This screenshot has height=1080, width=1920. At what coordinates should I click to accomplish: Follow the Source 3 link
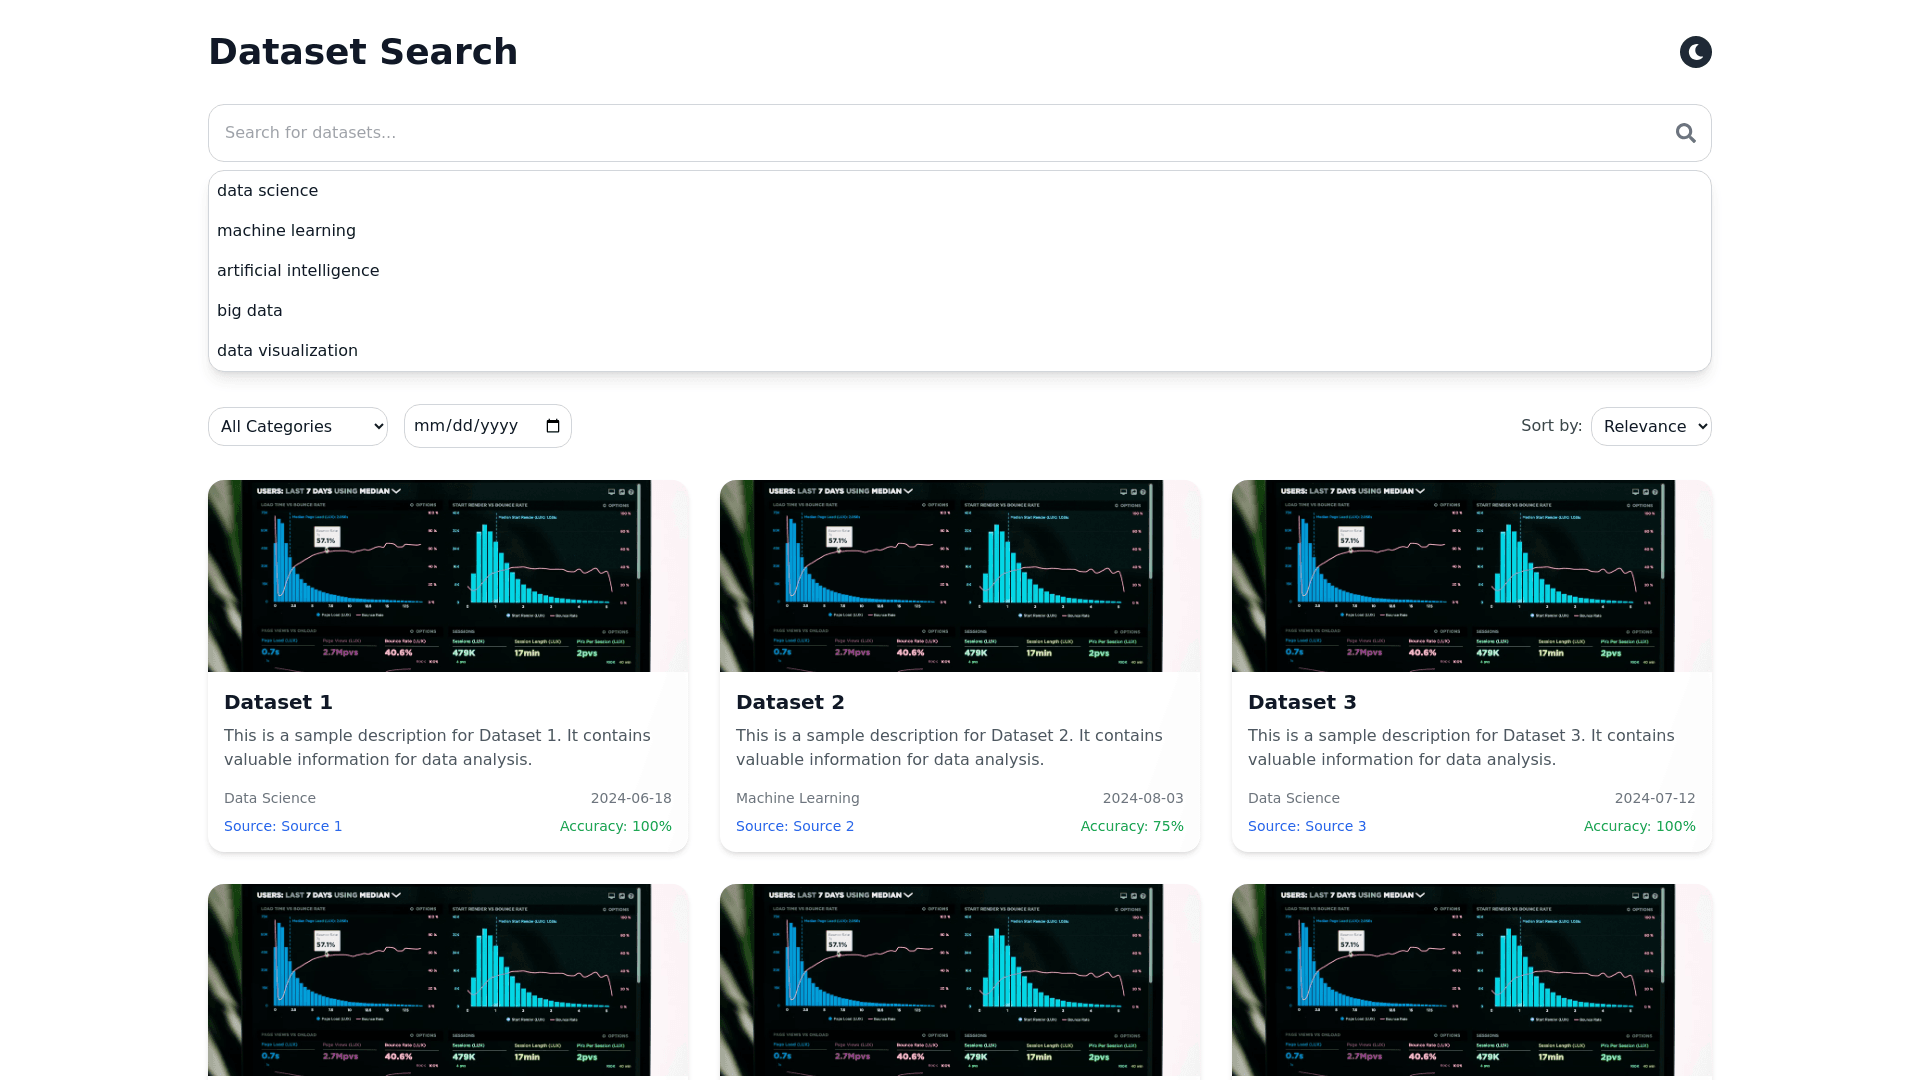click(1307, 826)
